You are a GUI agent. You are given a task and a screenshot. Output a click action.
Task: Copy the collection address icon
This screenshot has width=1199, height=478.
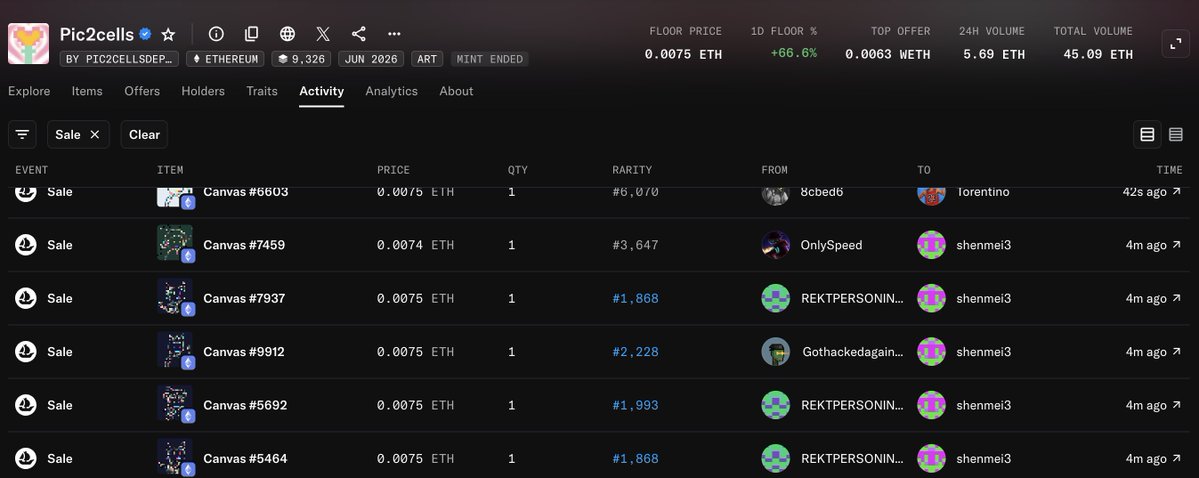click(x=252, y=34)
